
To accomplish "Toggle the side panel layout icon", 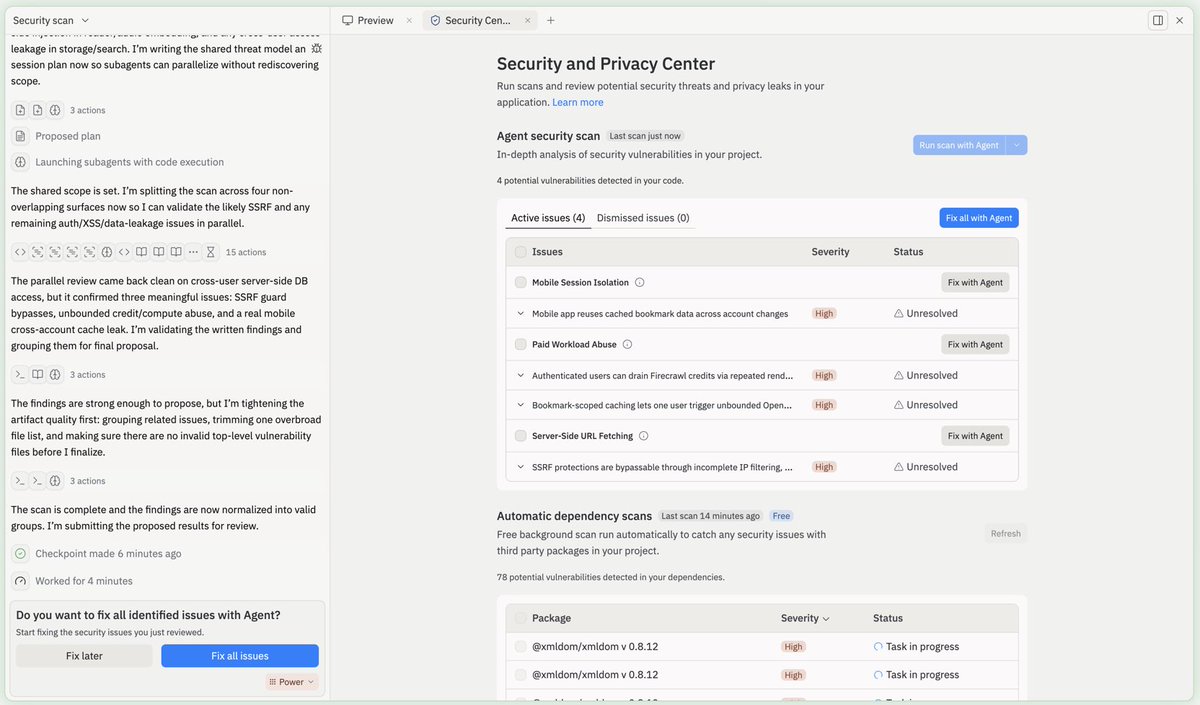I will (x=1158, y=20).
